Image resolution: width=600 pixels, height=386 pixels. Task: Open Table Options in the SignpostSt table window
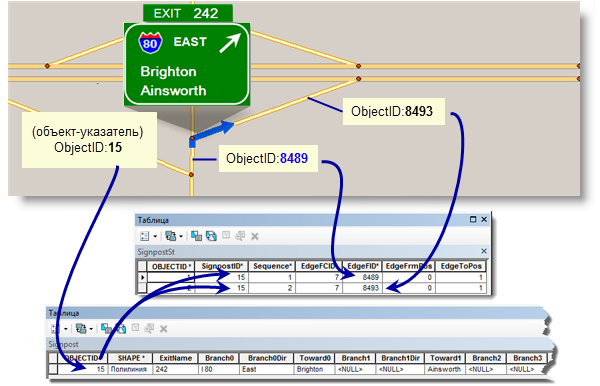point(144,236)
